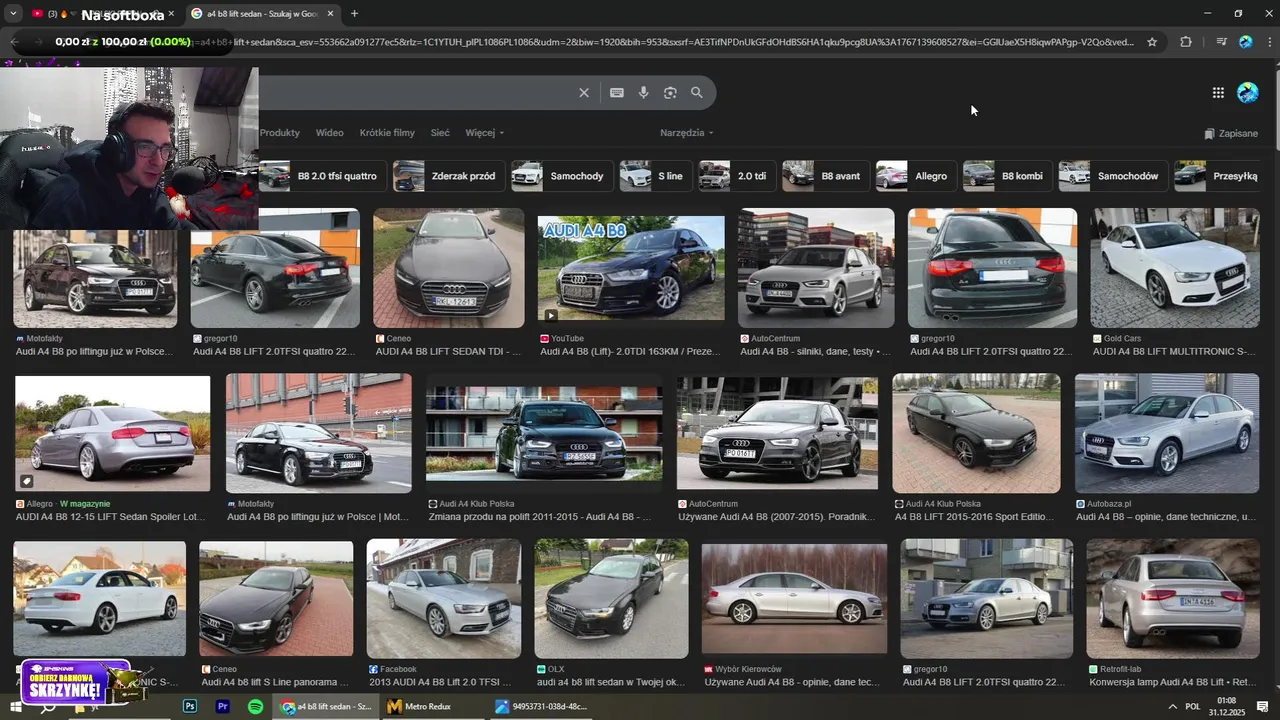Switch to the Produkty search tab

pos(280,133)
